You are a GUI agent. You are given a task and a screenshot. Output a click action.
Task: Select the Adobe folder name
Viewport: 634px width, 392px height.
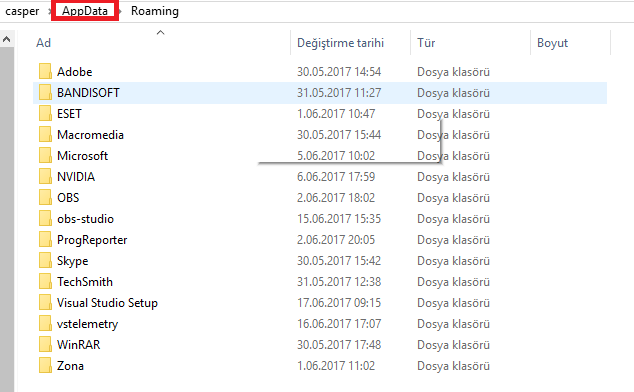point(74,72)
